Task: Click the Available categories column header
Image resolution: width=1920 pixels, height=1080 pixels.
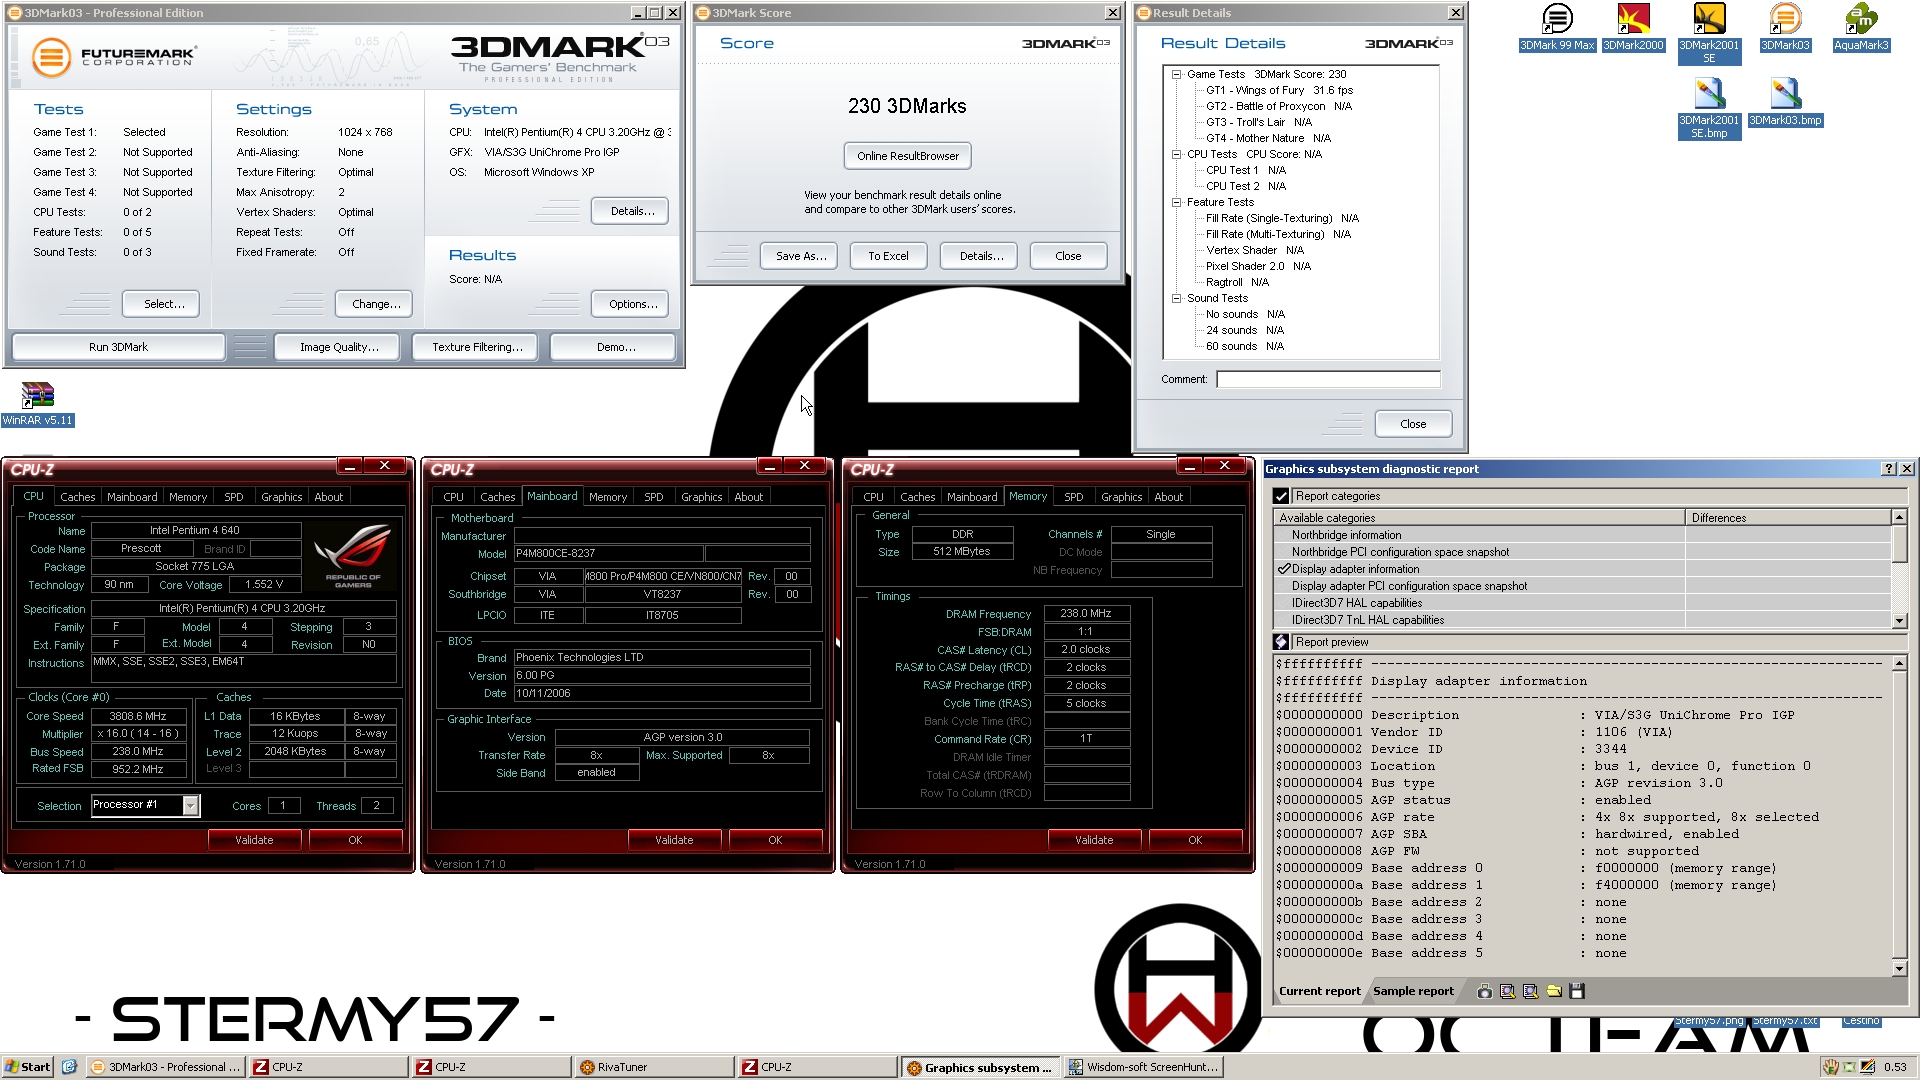Action: coord(1479,518)
